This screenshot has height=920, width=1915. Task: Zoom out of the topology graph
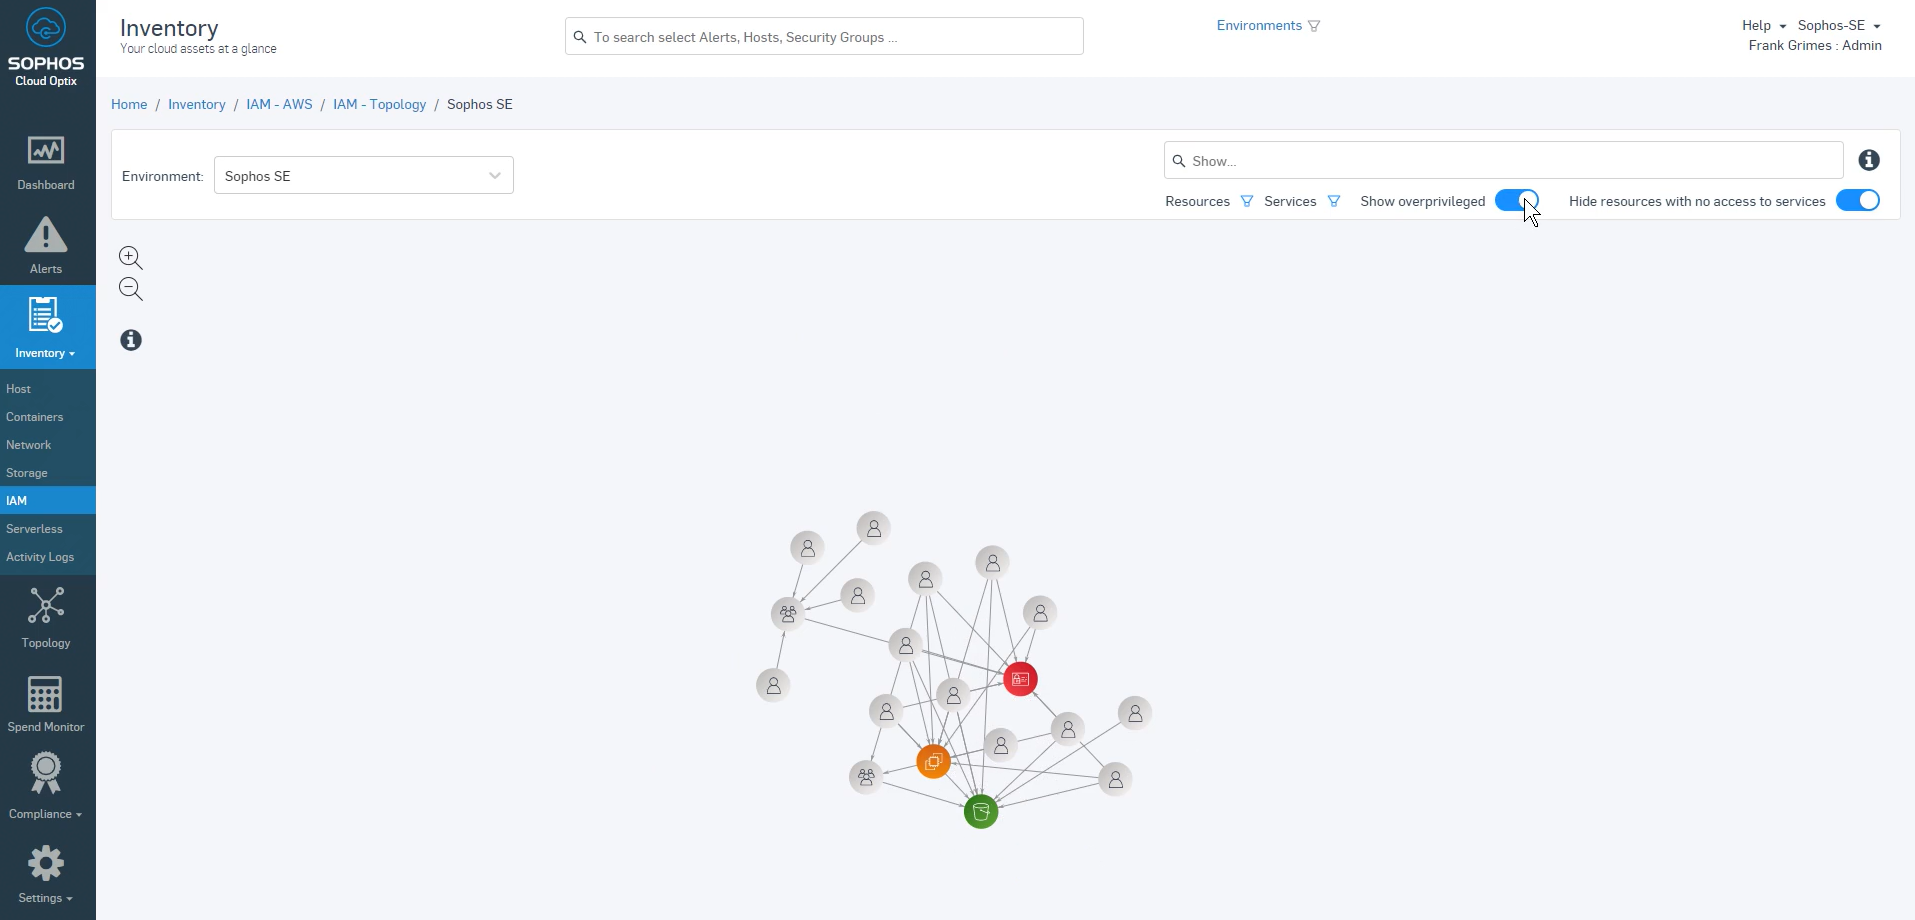point(130,289)
